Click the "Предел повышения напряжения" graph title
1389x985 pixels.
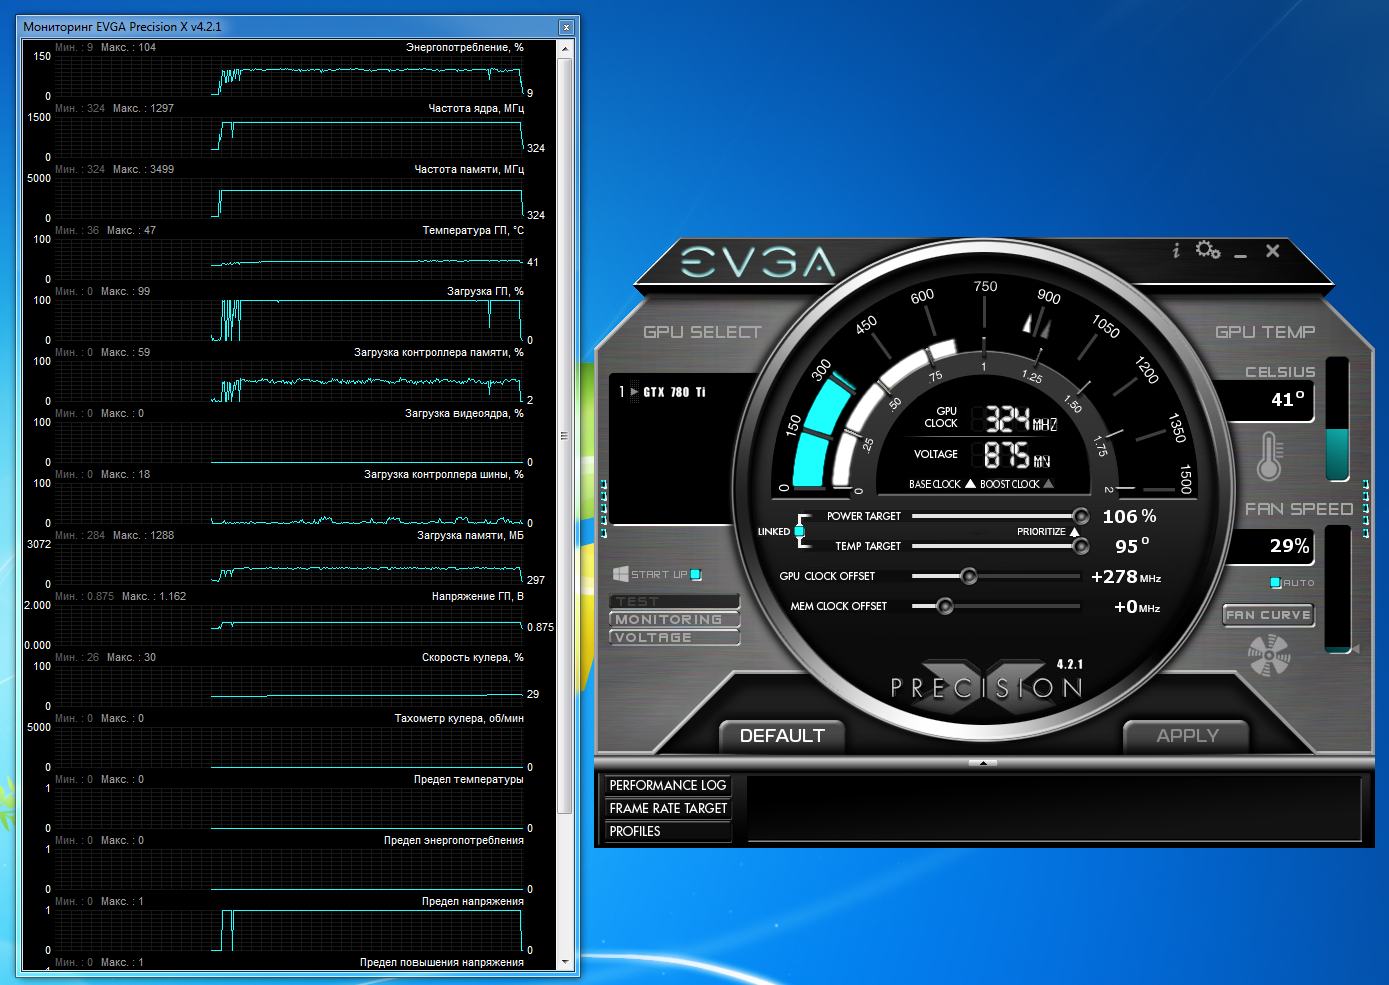point(442,963)
